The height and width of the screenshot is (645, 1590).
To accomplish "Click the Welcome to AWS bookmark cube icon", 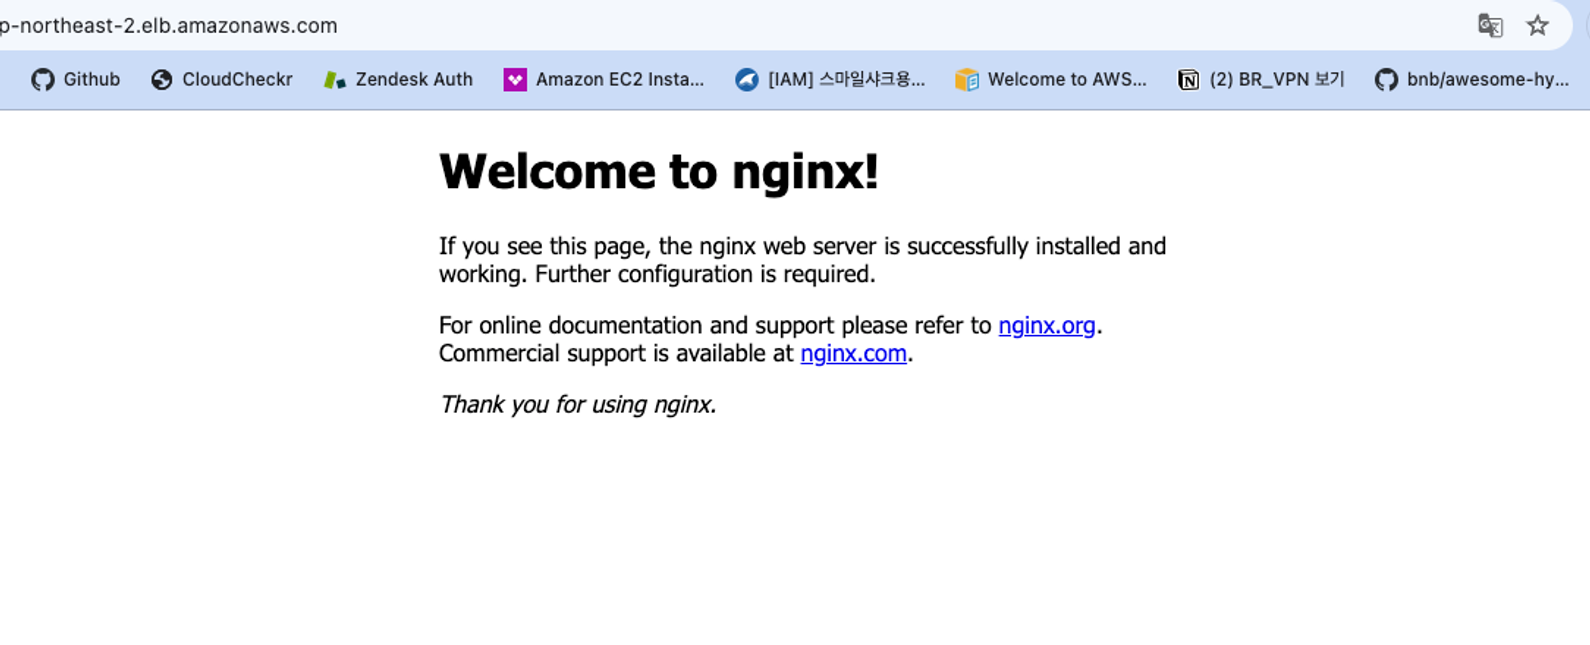I will [x=967, y=80].
